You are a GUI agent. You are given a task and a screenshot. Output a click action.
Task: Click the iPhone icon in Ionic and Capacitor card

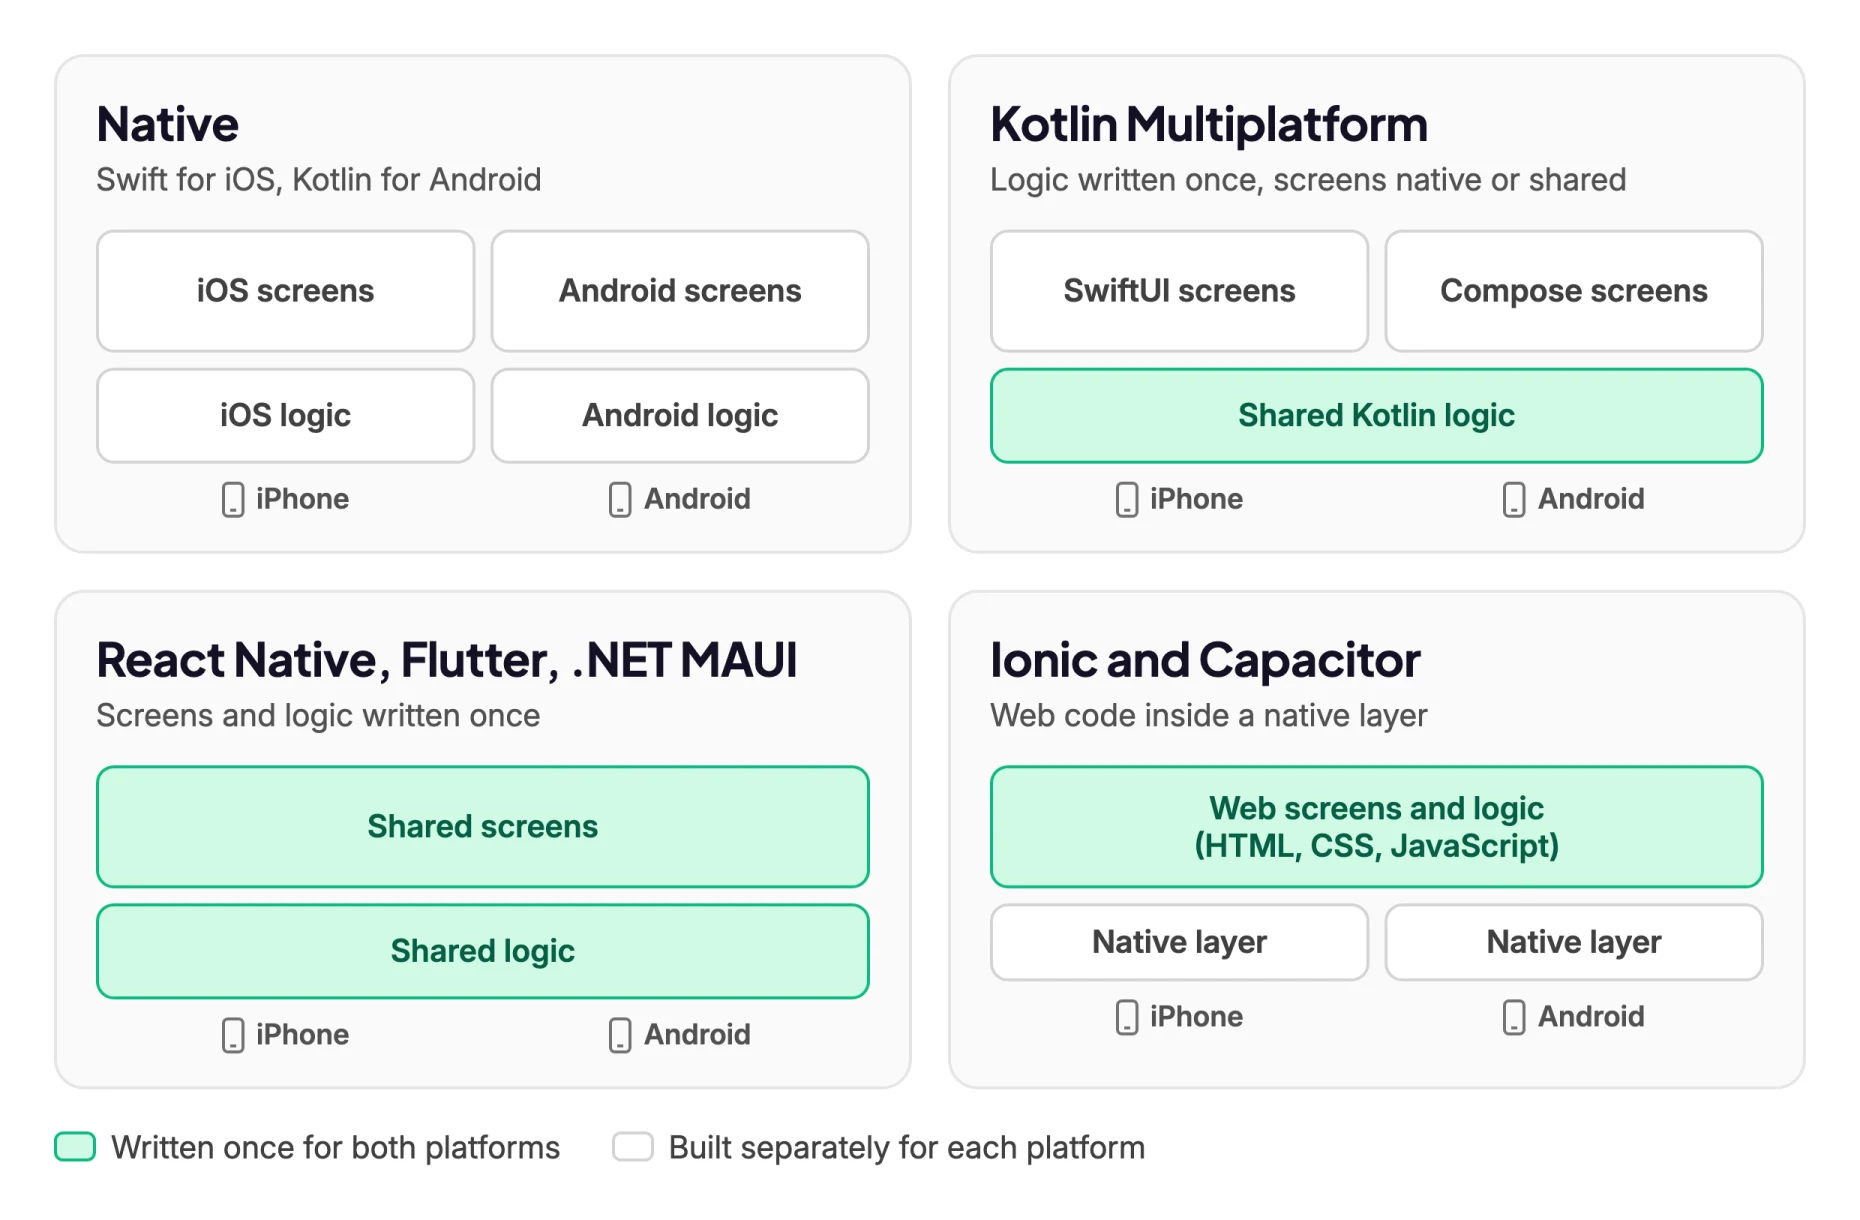click(x=1127, y=1017)
